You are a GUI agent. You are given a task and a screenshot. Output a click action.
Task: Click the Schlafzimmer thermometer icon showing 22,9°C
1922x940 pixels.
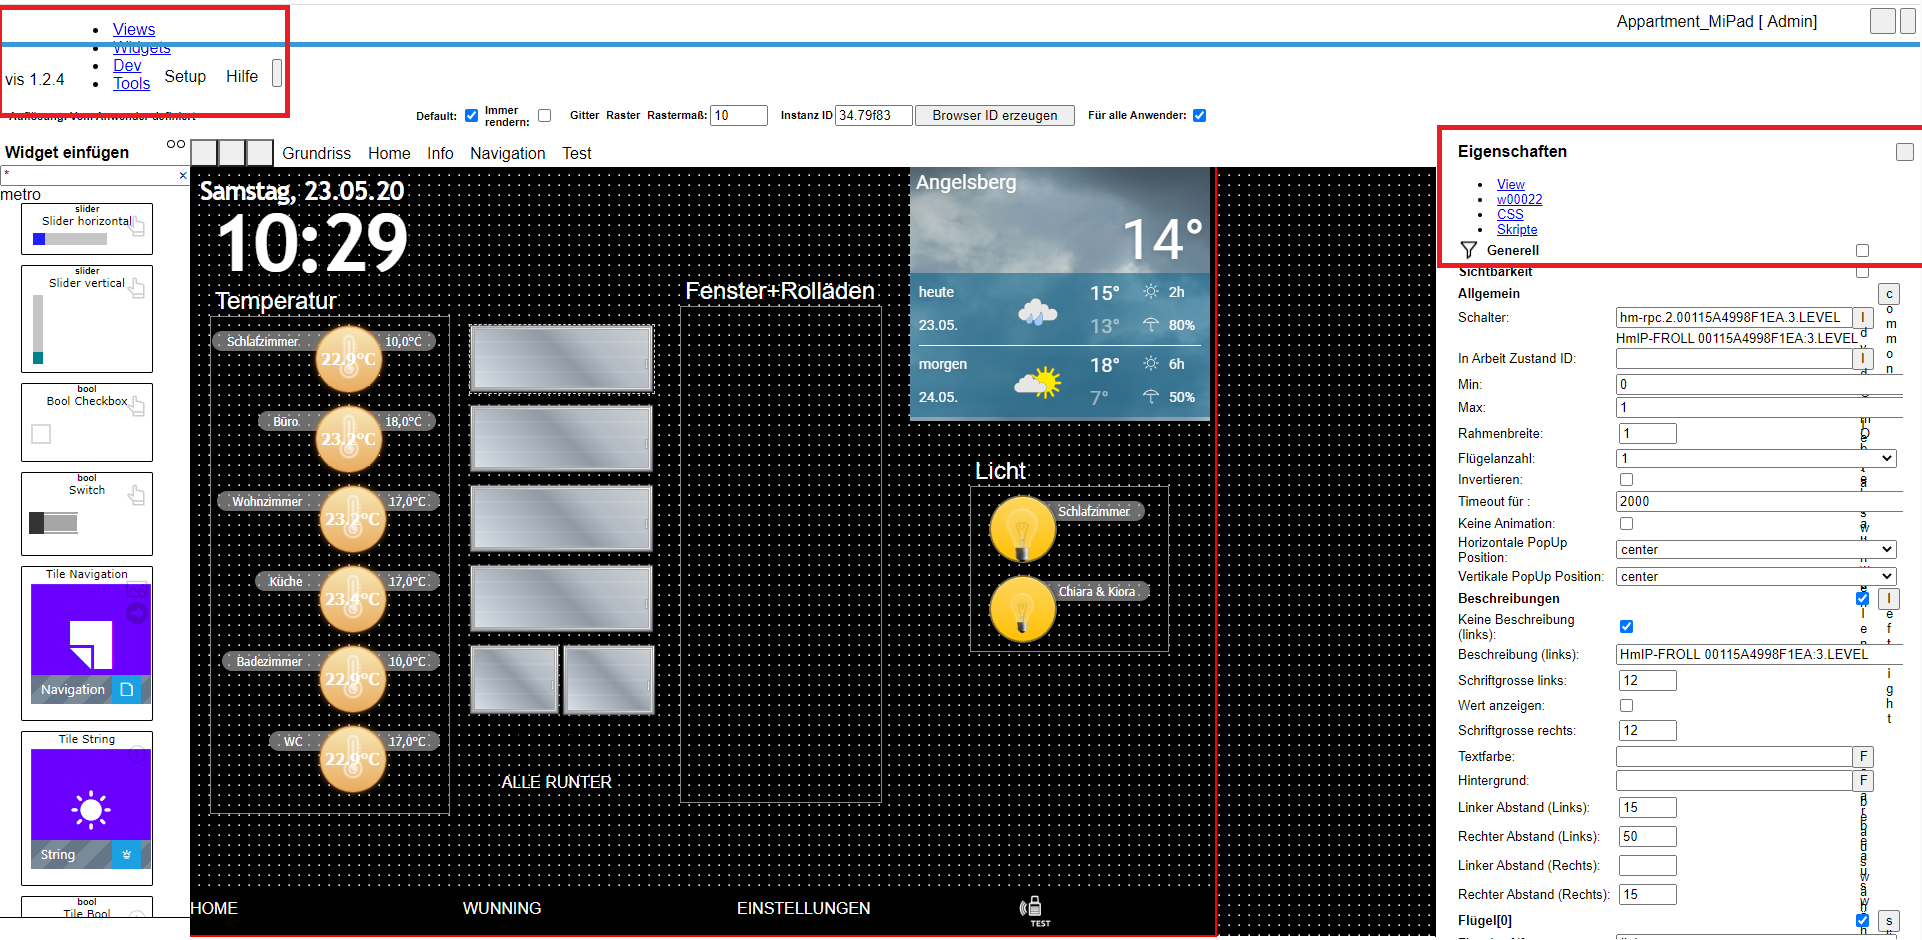349,359
